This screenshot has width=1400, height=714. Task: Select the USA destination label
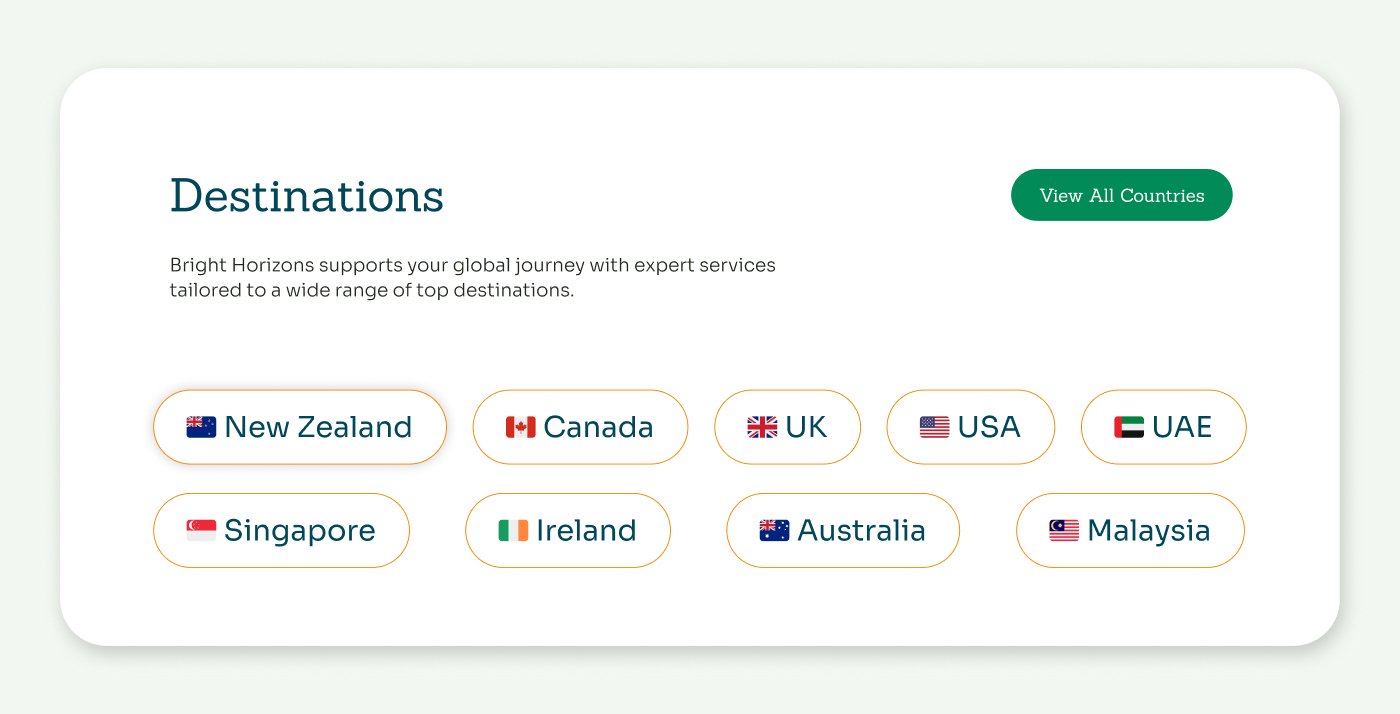pyautogui.click(x=989, y=427)
